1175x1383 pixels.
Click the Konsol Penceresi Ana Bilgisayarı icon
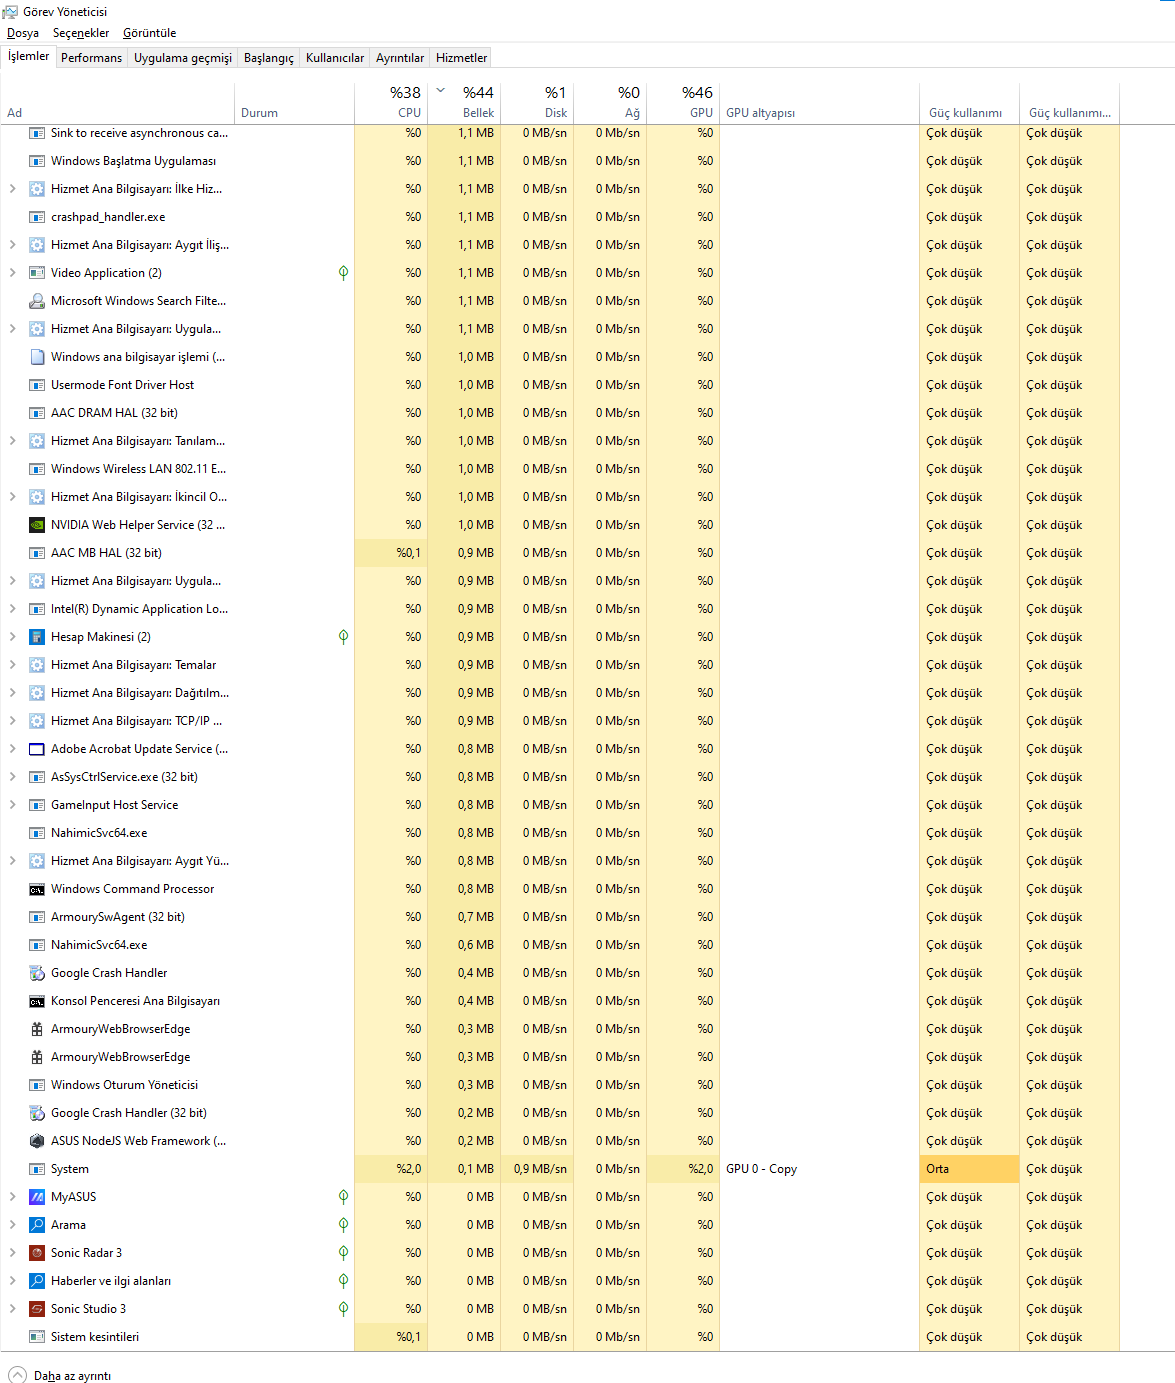[x=37, y=1001]
